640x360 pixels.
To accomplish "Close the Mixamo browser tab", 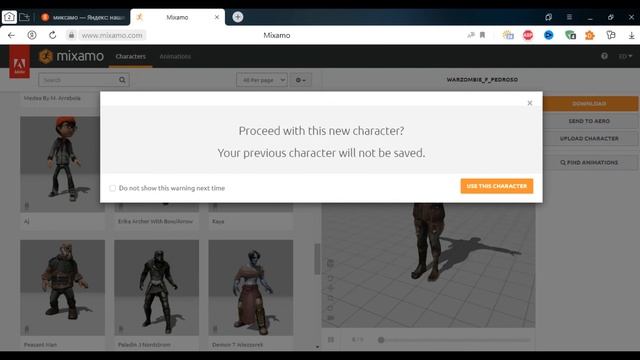I will (x=217, y=17).
